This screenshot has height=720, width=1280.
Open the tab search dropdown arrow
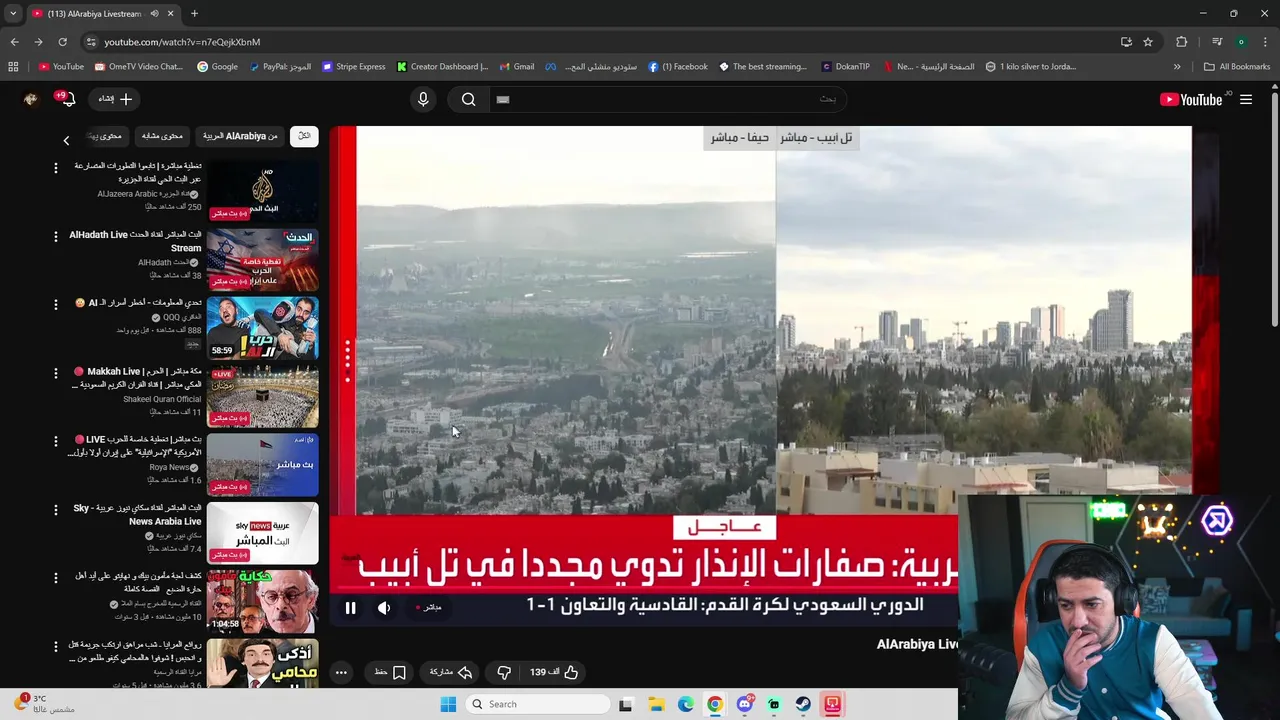[x=13, y=14]
